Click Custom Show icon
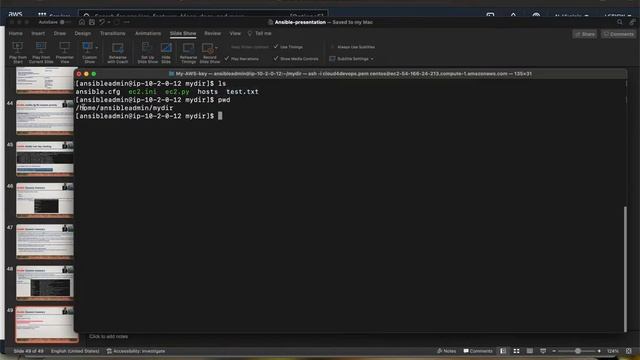640x360 pixels. click(x=87, y=47)
